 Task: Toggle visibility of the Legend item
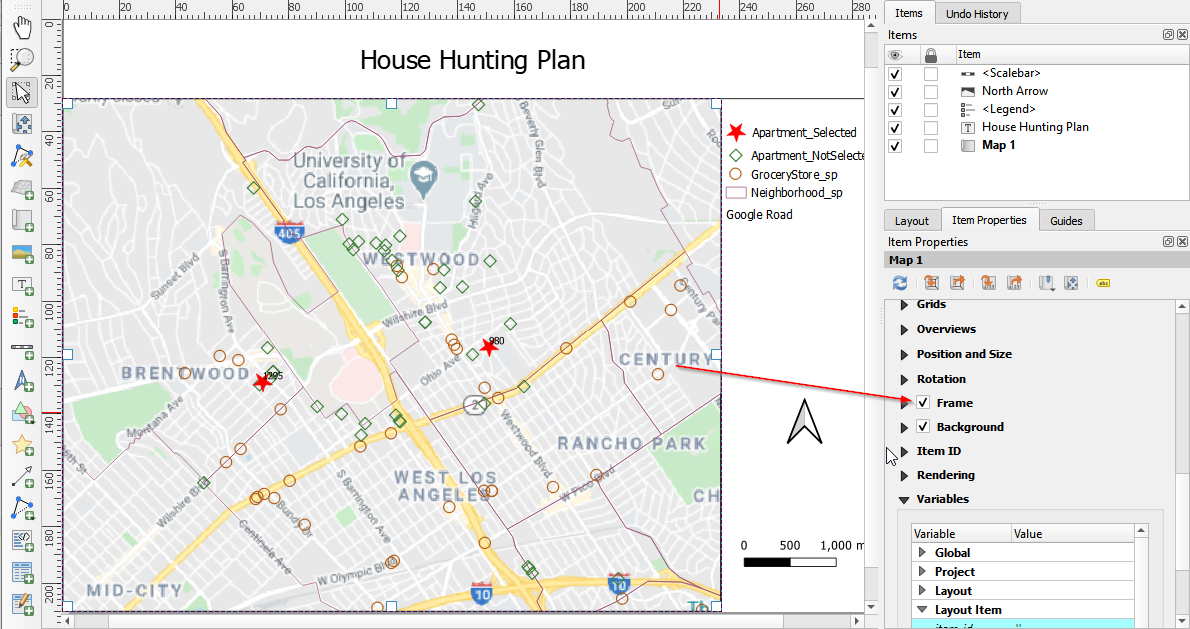click(x=896, y=110)
